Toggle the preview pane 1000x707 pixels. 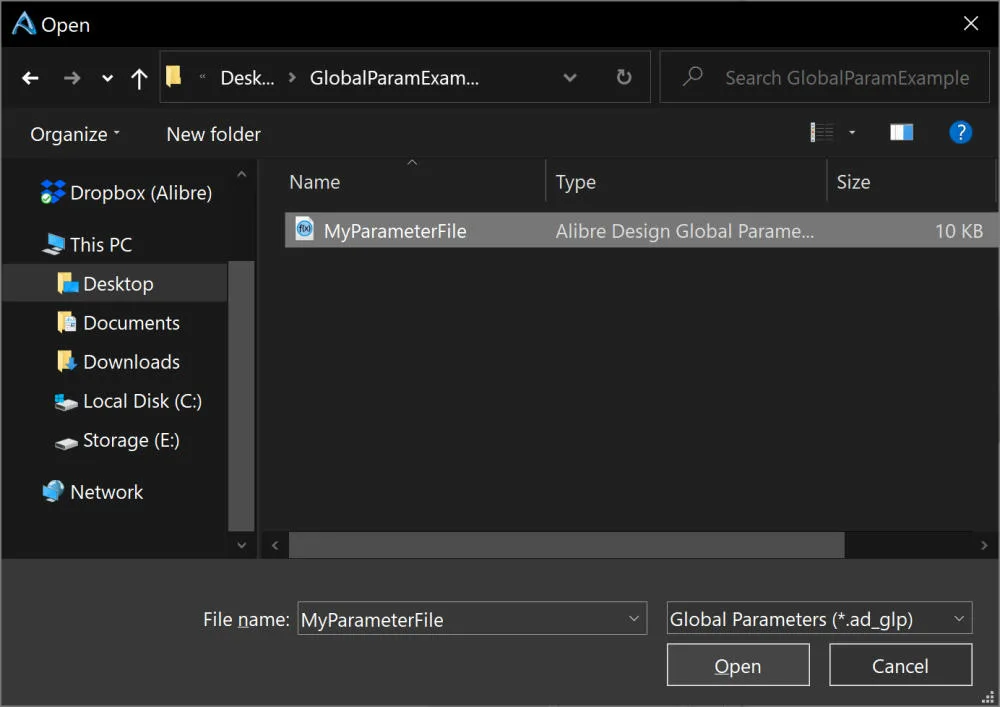pyautogui.click(x=901, y=132)
